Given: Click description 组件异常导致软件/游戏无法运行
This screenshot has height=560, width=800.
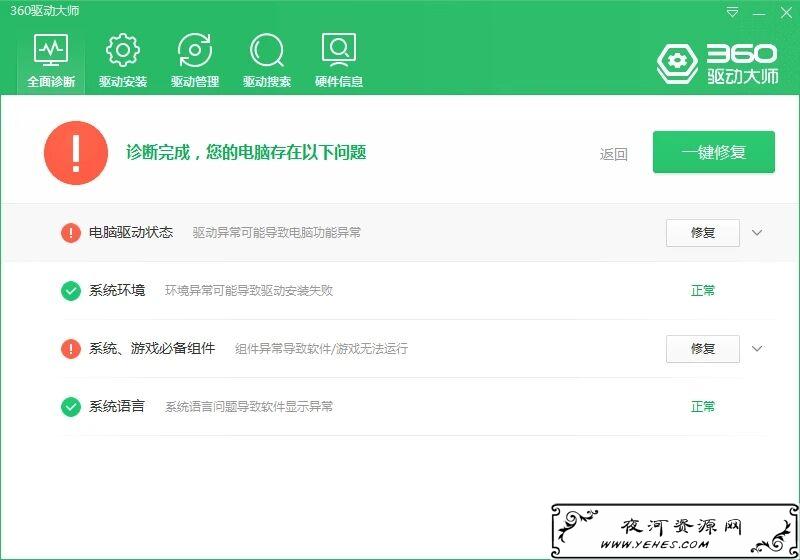Looking at the screenshot, I should [x=321, y=349].
